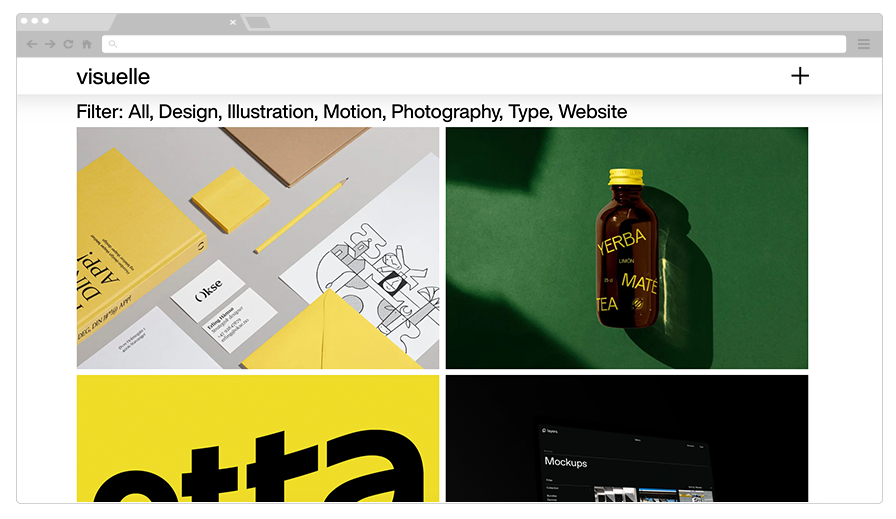This screenshot has width=896, height=519.
Task: Open the browser hamburger menu
Action: (863, 44)
